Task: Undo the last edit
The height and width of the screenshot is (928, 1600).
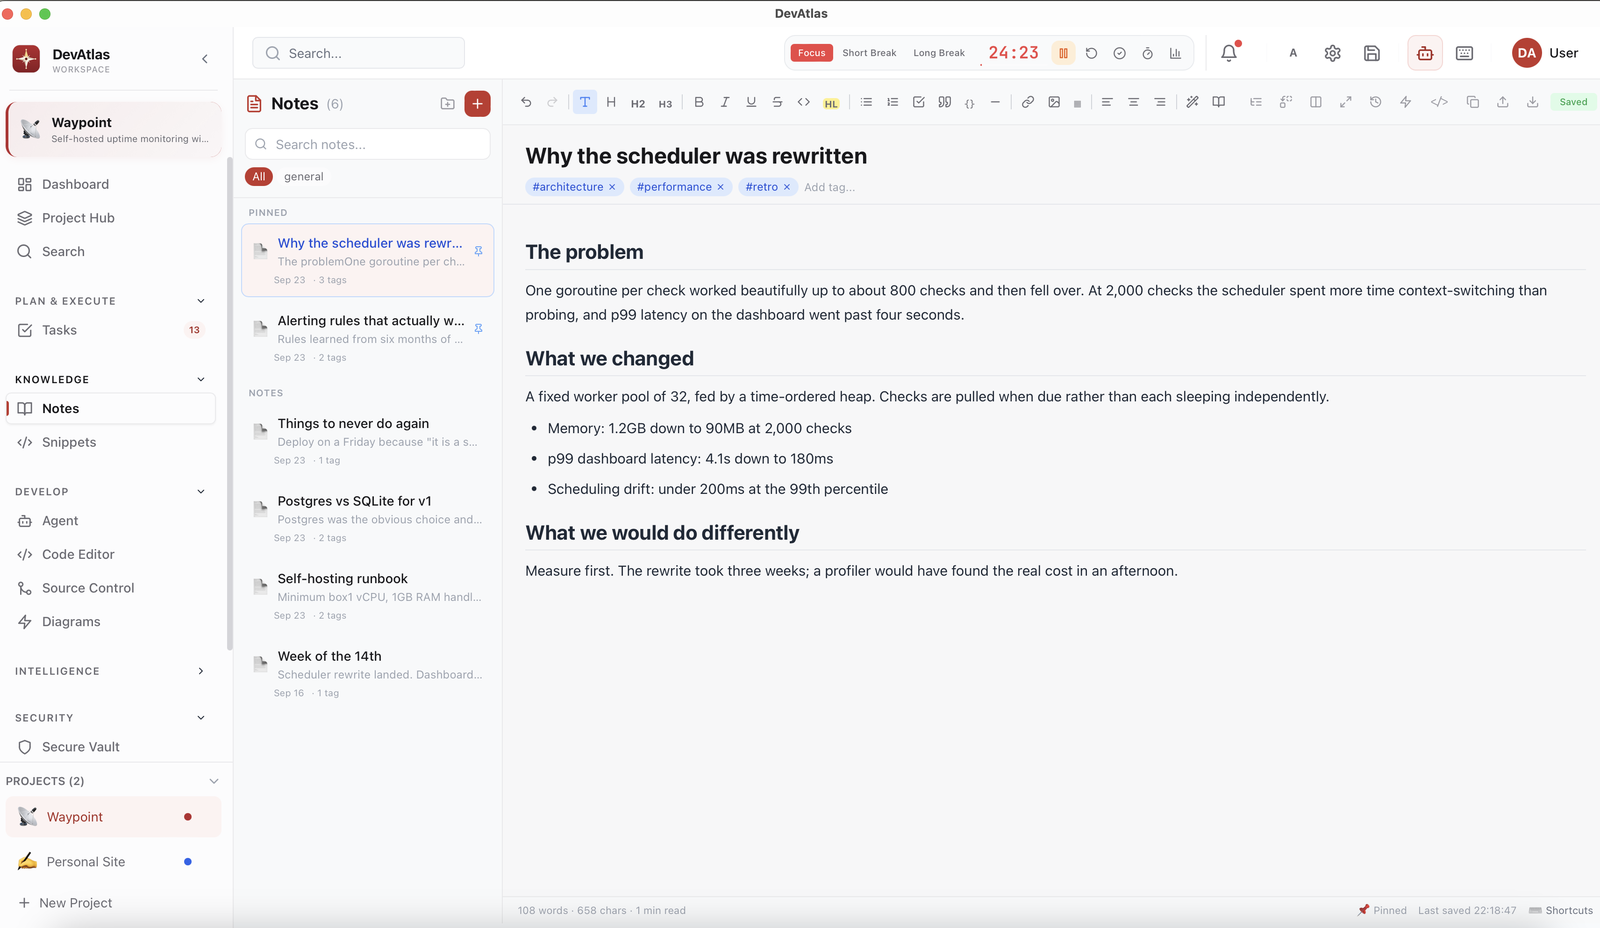Action: [x=526, y=102]
